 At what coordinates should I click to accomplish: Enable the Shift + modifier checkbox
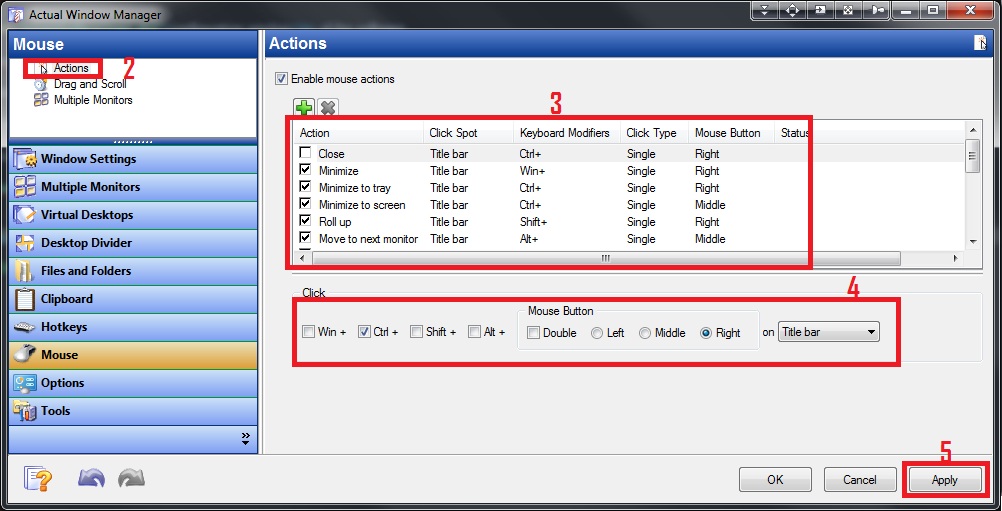pyautogui.click(x=417, y=332)
